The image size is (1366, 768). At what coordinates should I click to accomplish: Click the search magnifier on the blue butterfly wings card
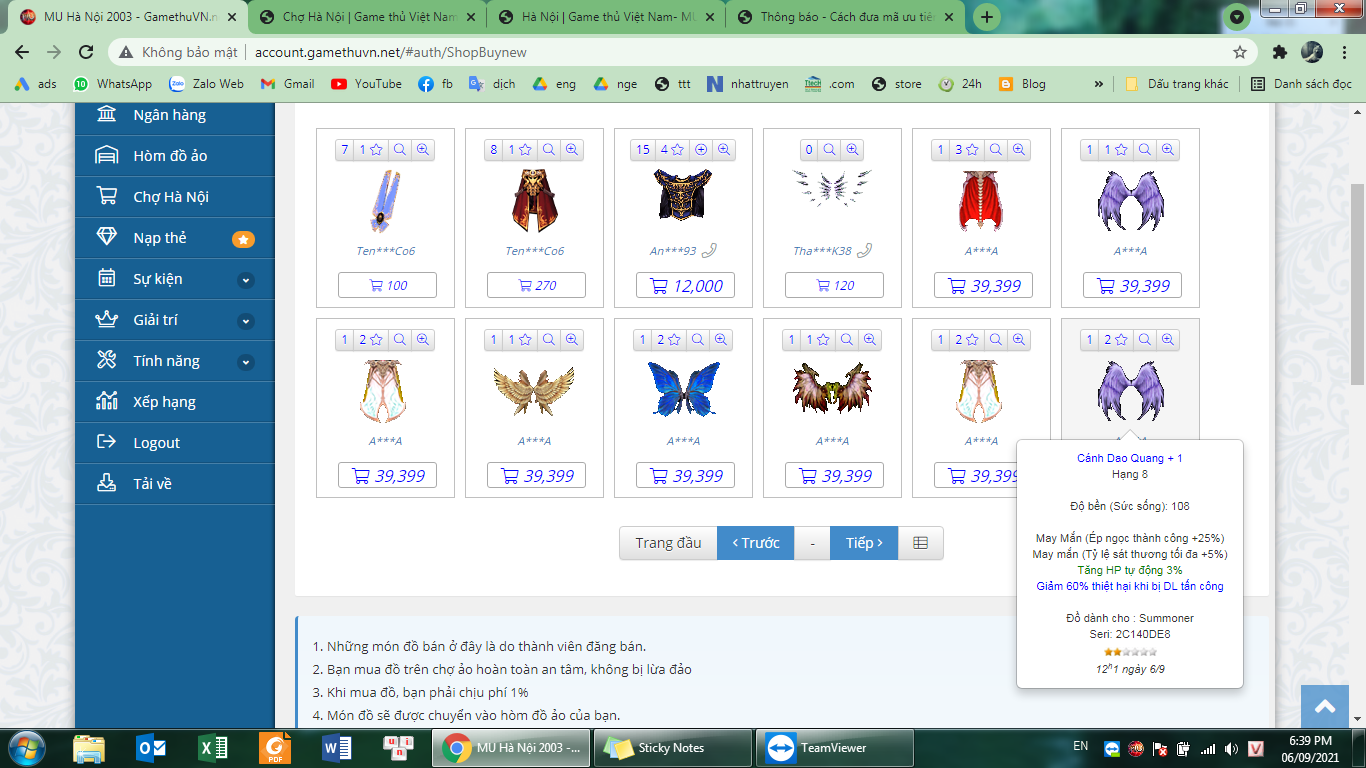[698, 340]
